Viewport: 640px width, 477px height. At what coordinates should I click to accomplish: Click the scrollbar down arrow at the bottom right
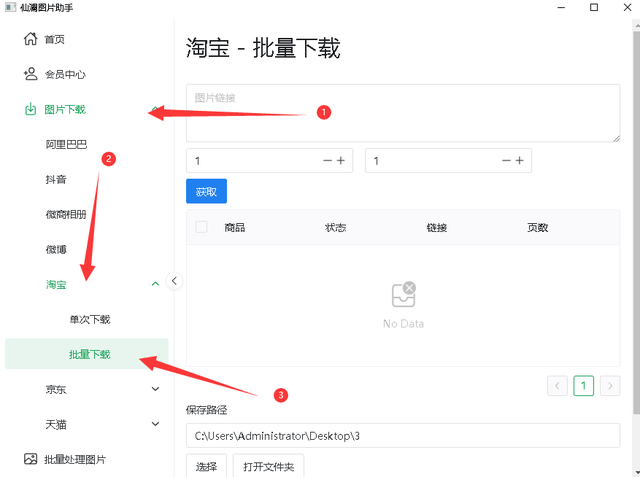(637, 473)
